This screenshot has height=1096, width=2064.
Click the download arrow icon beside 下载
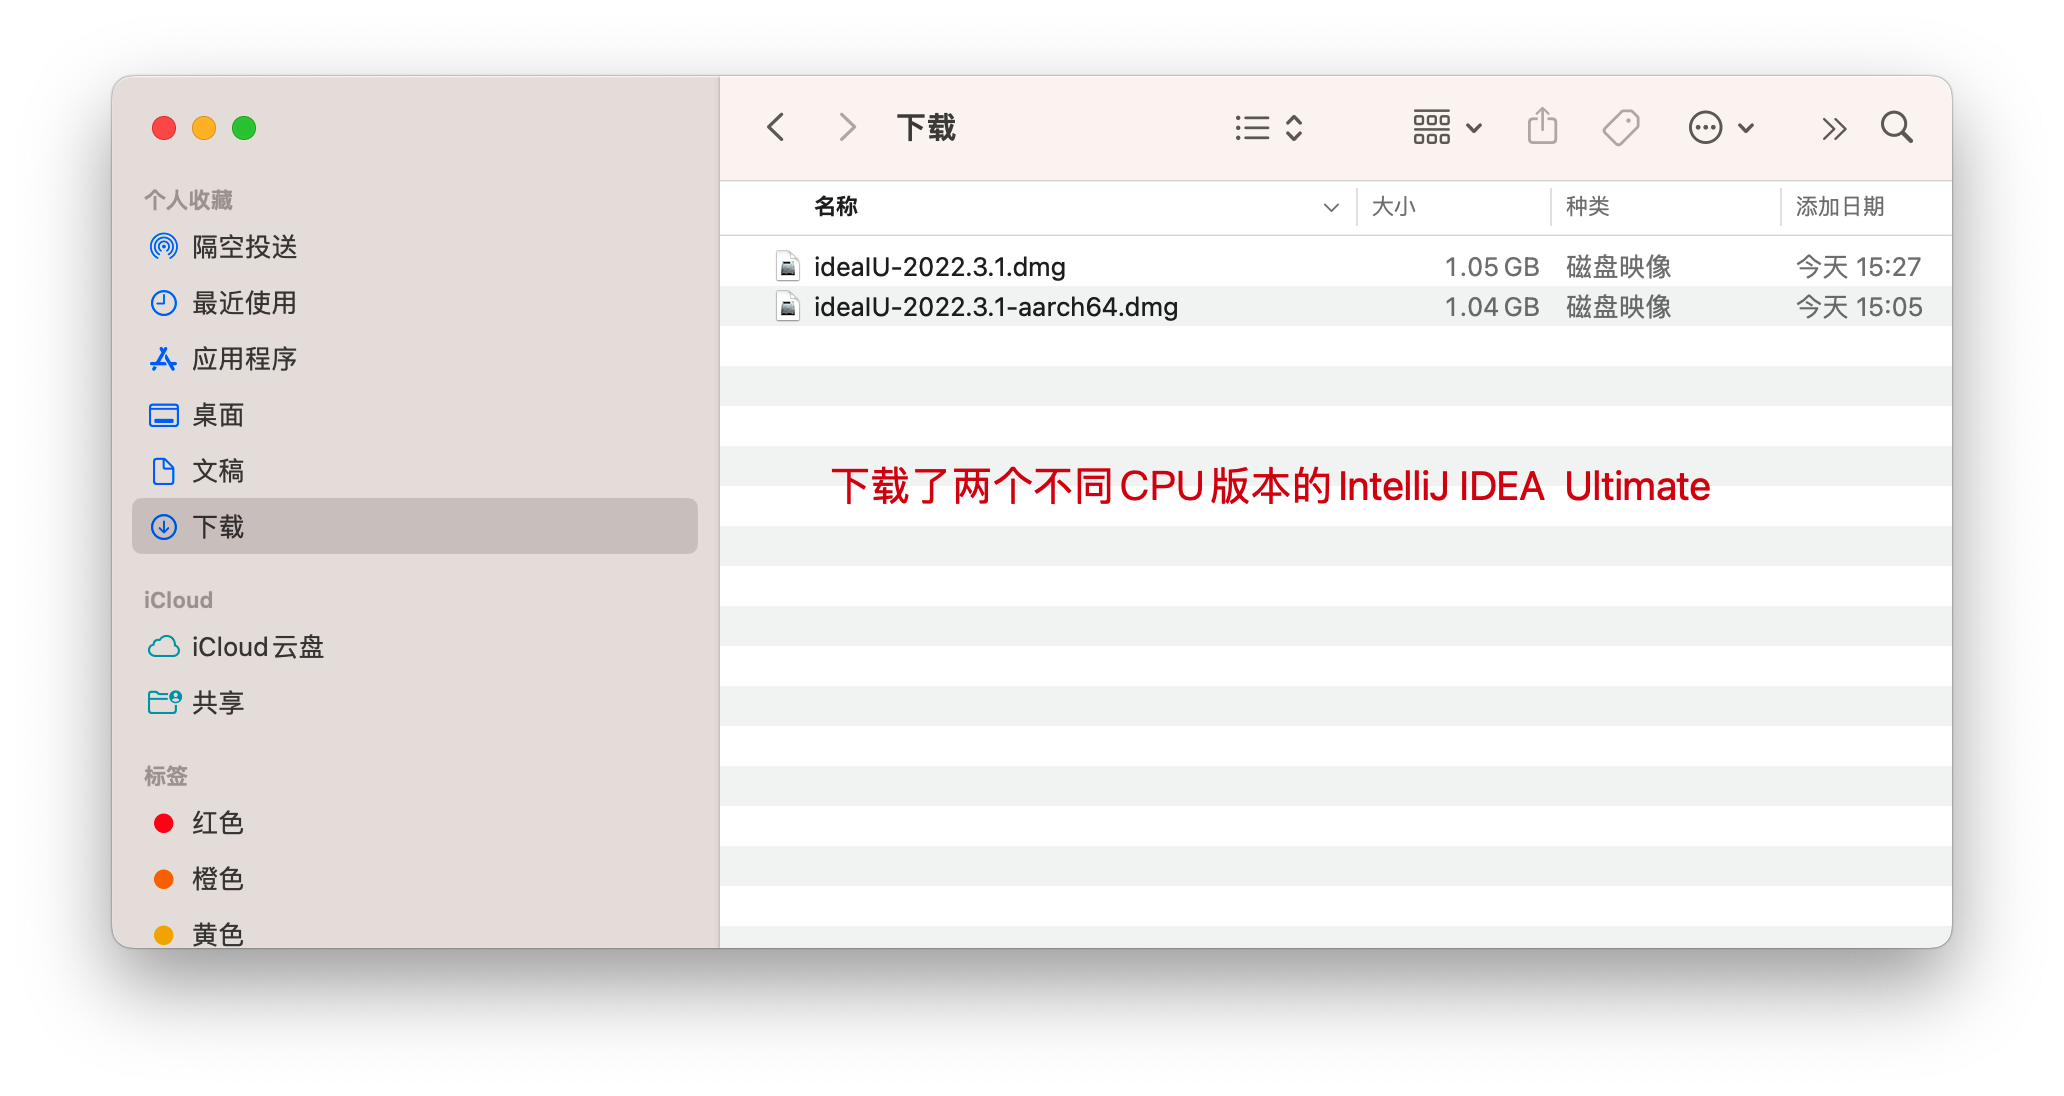click(164, 527)
